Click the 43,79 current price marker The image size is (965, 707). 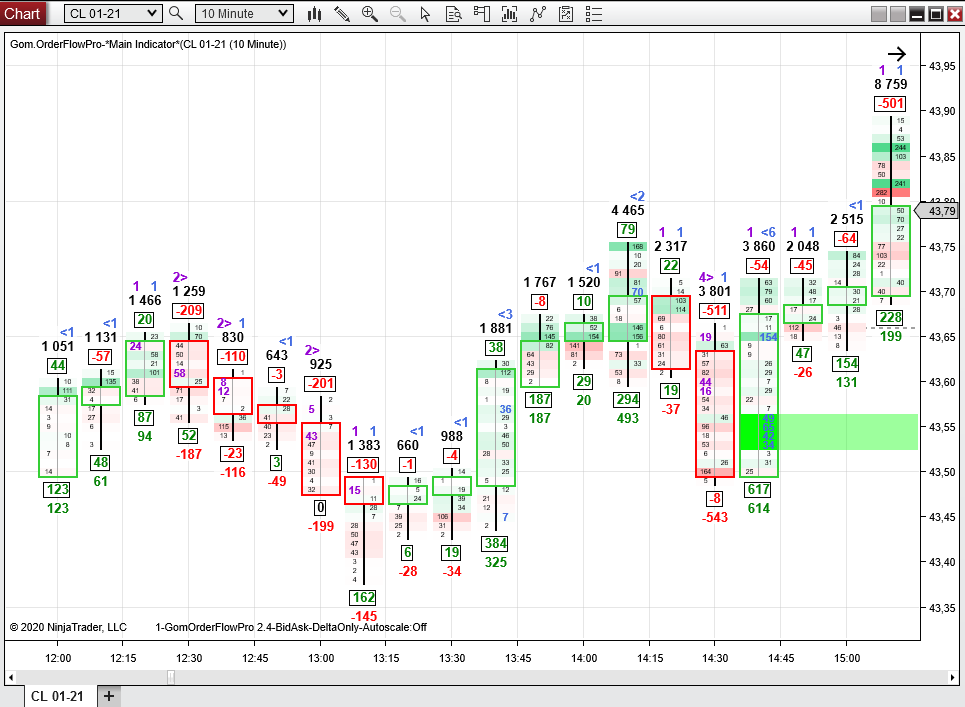pos(939,211)
